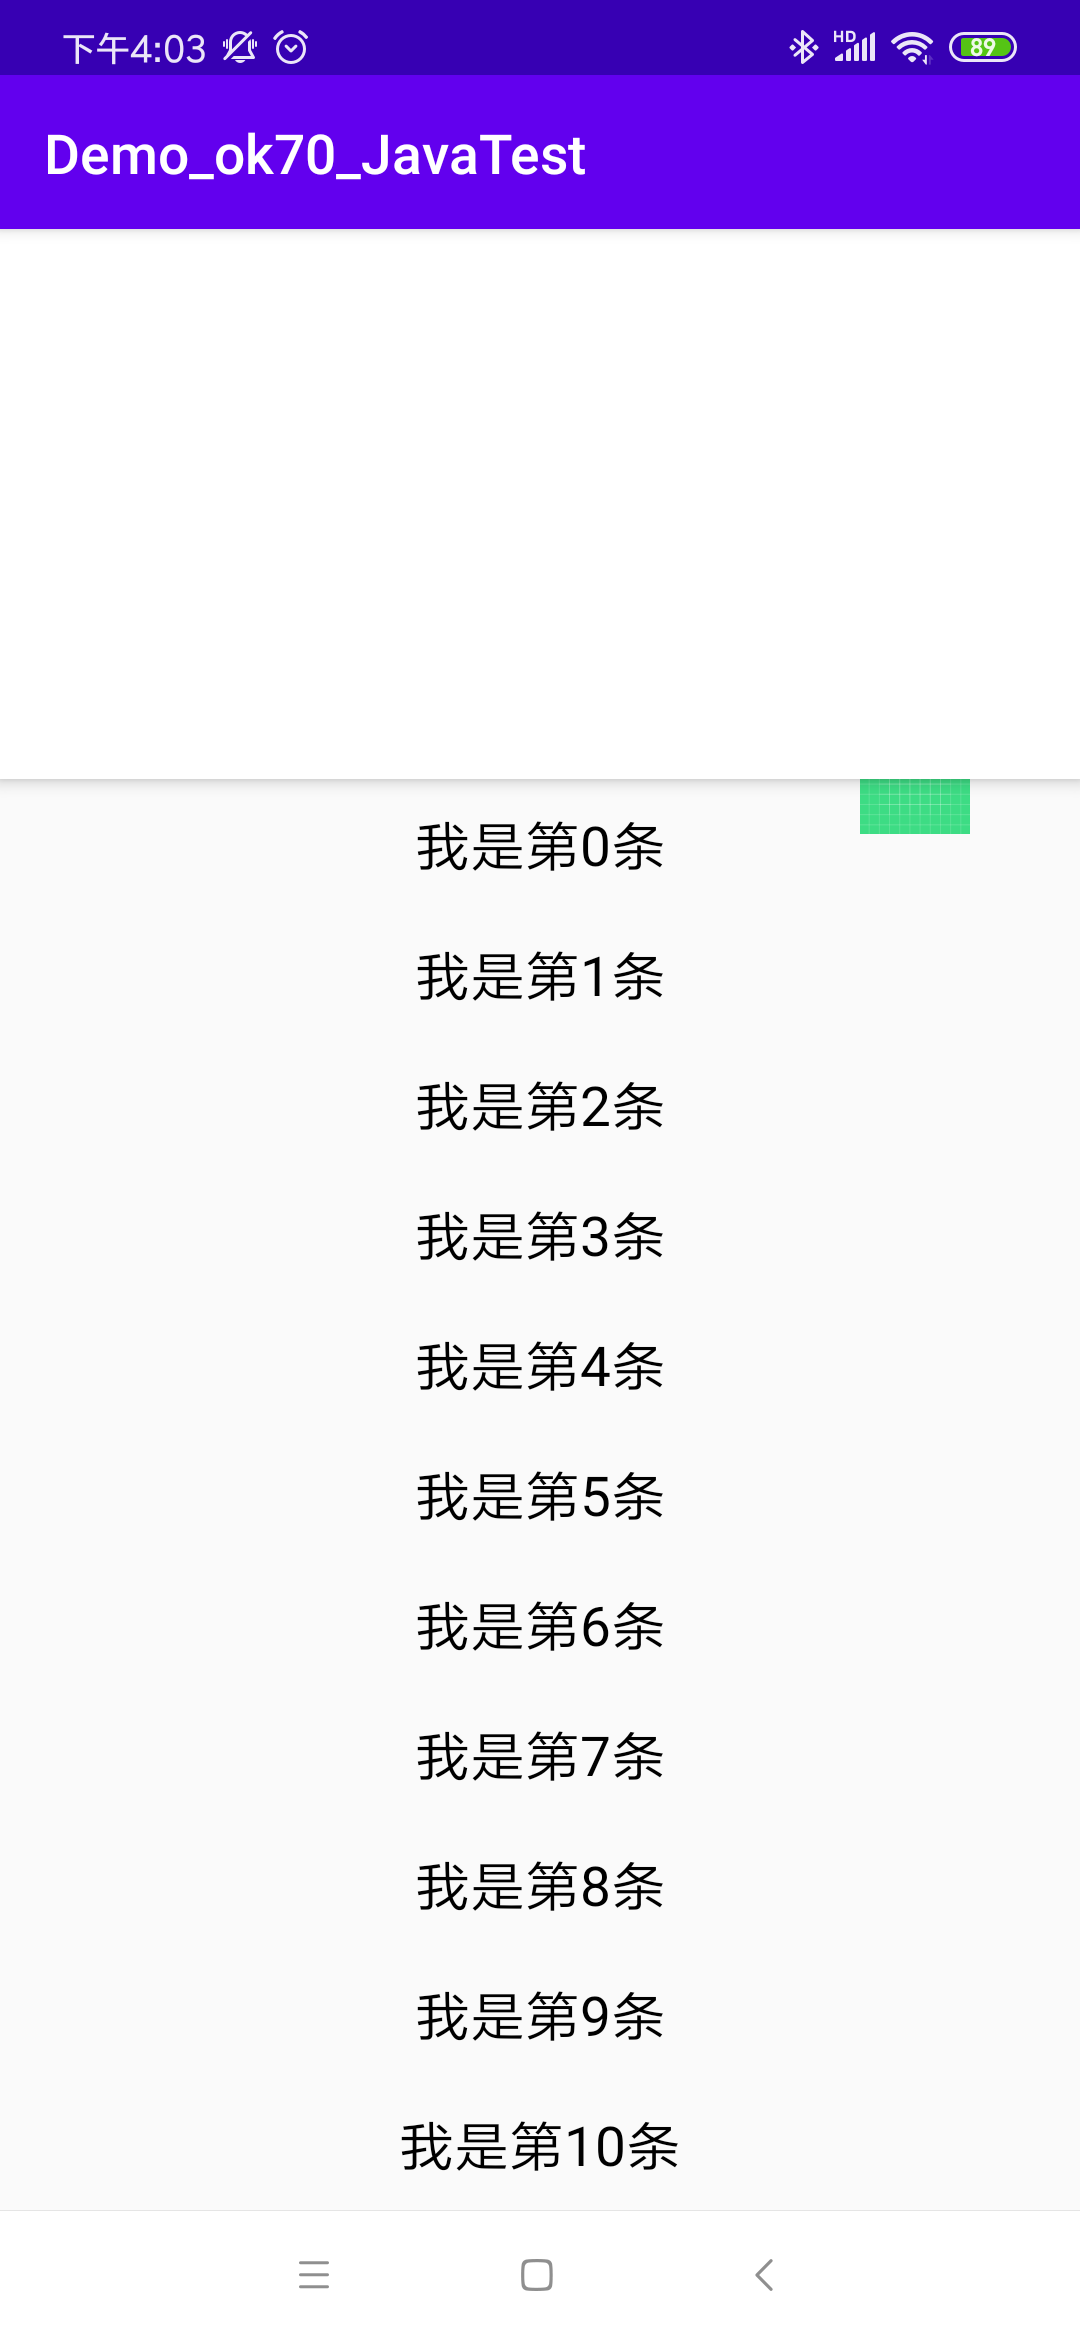This screenshot has height=2340, width=1080.
Task: Select the list item 我是第1条
Action: 540,977
